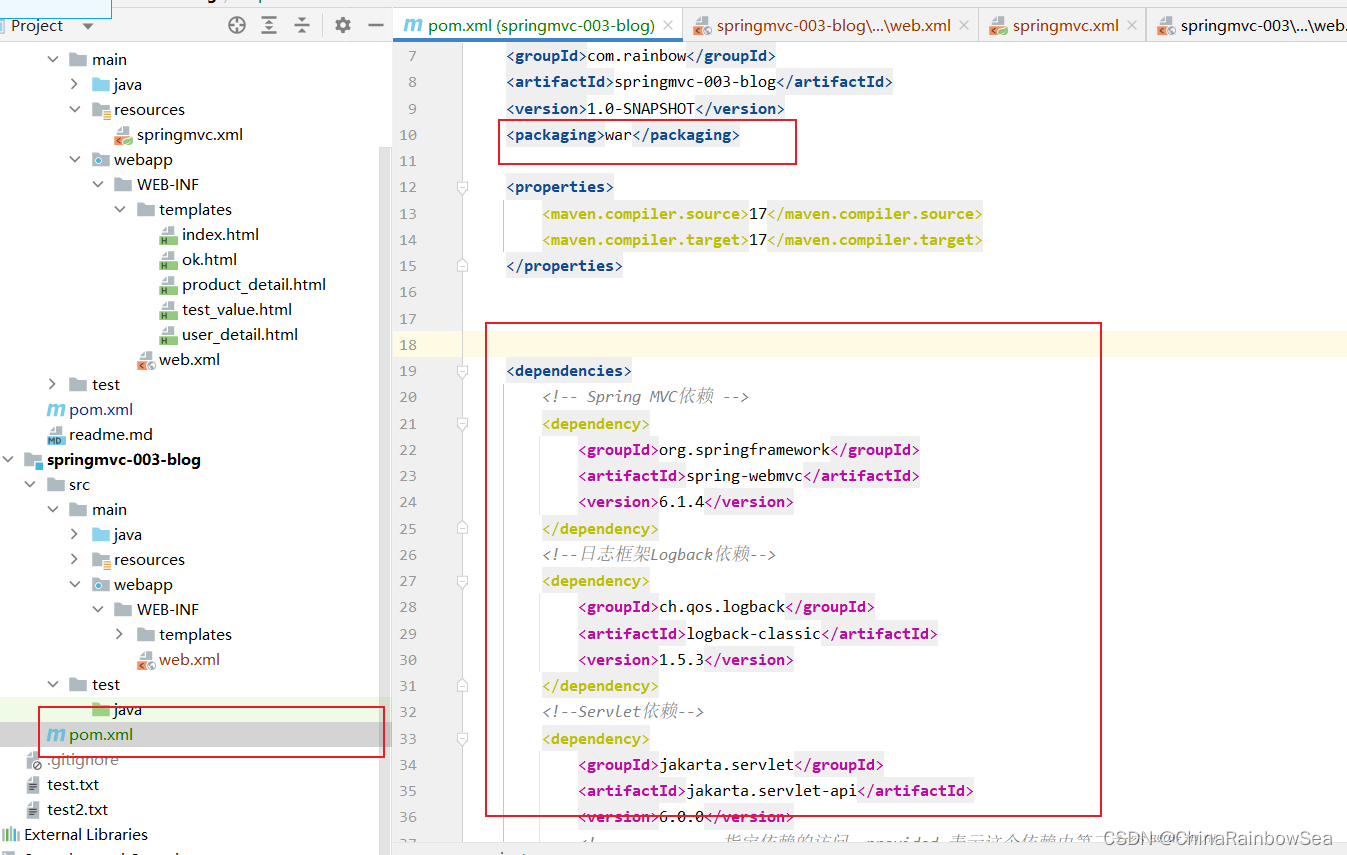Switch to springmvc-003-blog web.xml tab

(x=832, y=26)
